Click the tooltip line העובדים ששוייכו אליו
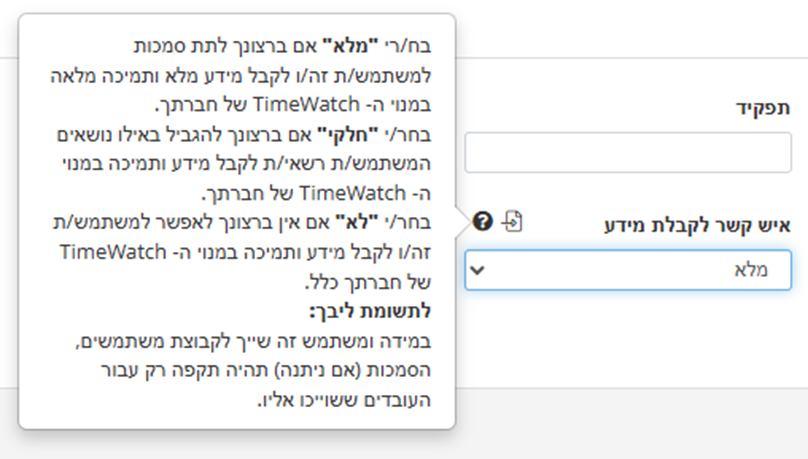808x459 pixels. (x=344, y=400)
